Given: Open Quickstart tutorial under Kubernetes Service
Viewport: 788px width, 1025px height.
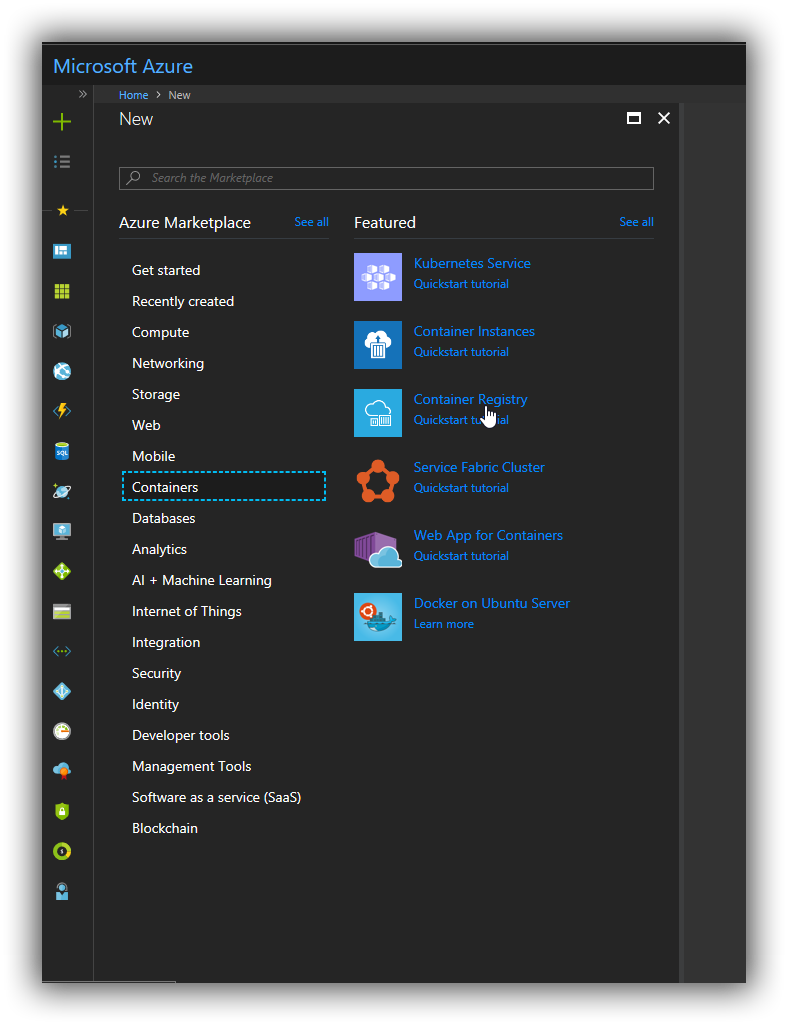Looking at the screenshot, I should tap(461, 284).
